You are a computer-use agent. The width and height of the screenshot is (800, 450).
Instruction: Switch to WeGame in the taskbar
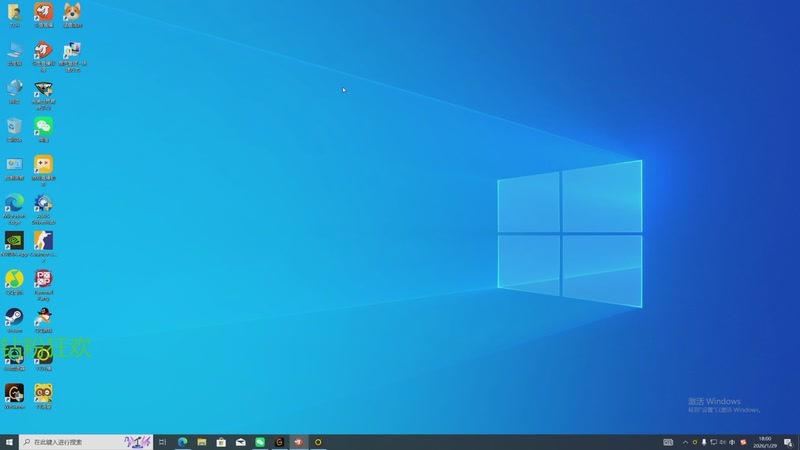[x=279, y=442]
